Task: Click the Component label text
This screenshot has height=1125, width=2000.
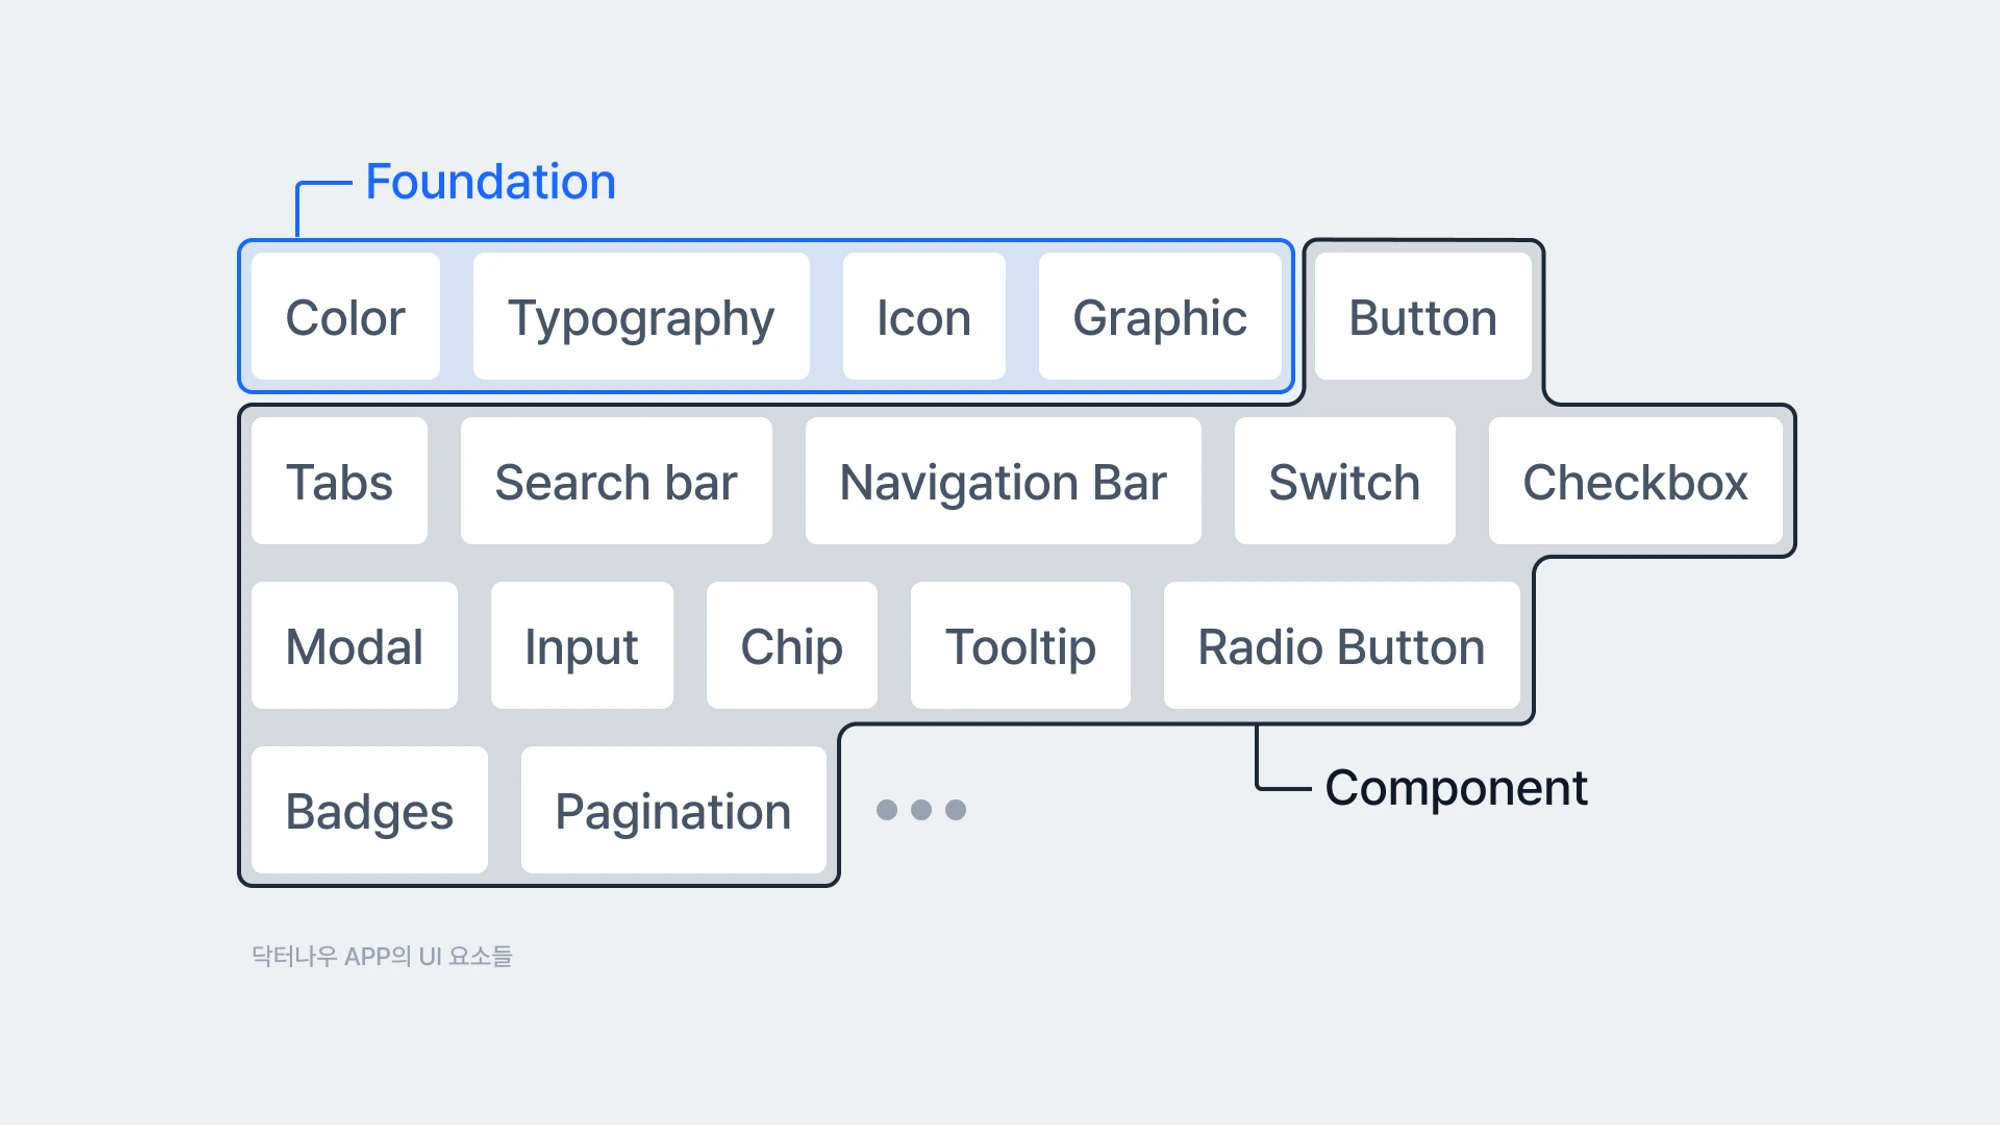Action: point(1456,788)
